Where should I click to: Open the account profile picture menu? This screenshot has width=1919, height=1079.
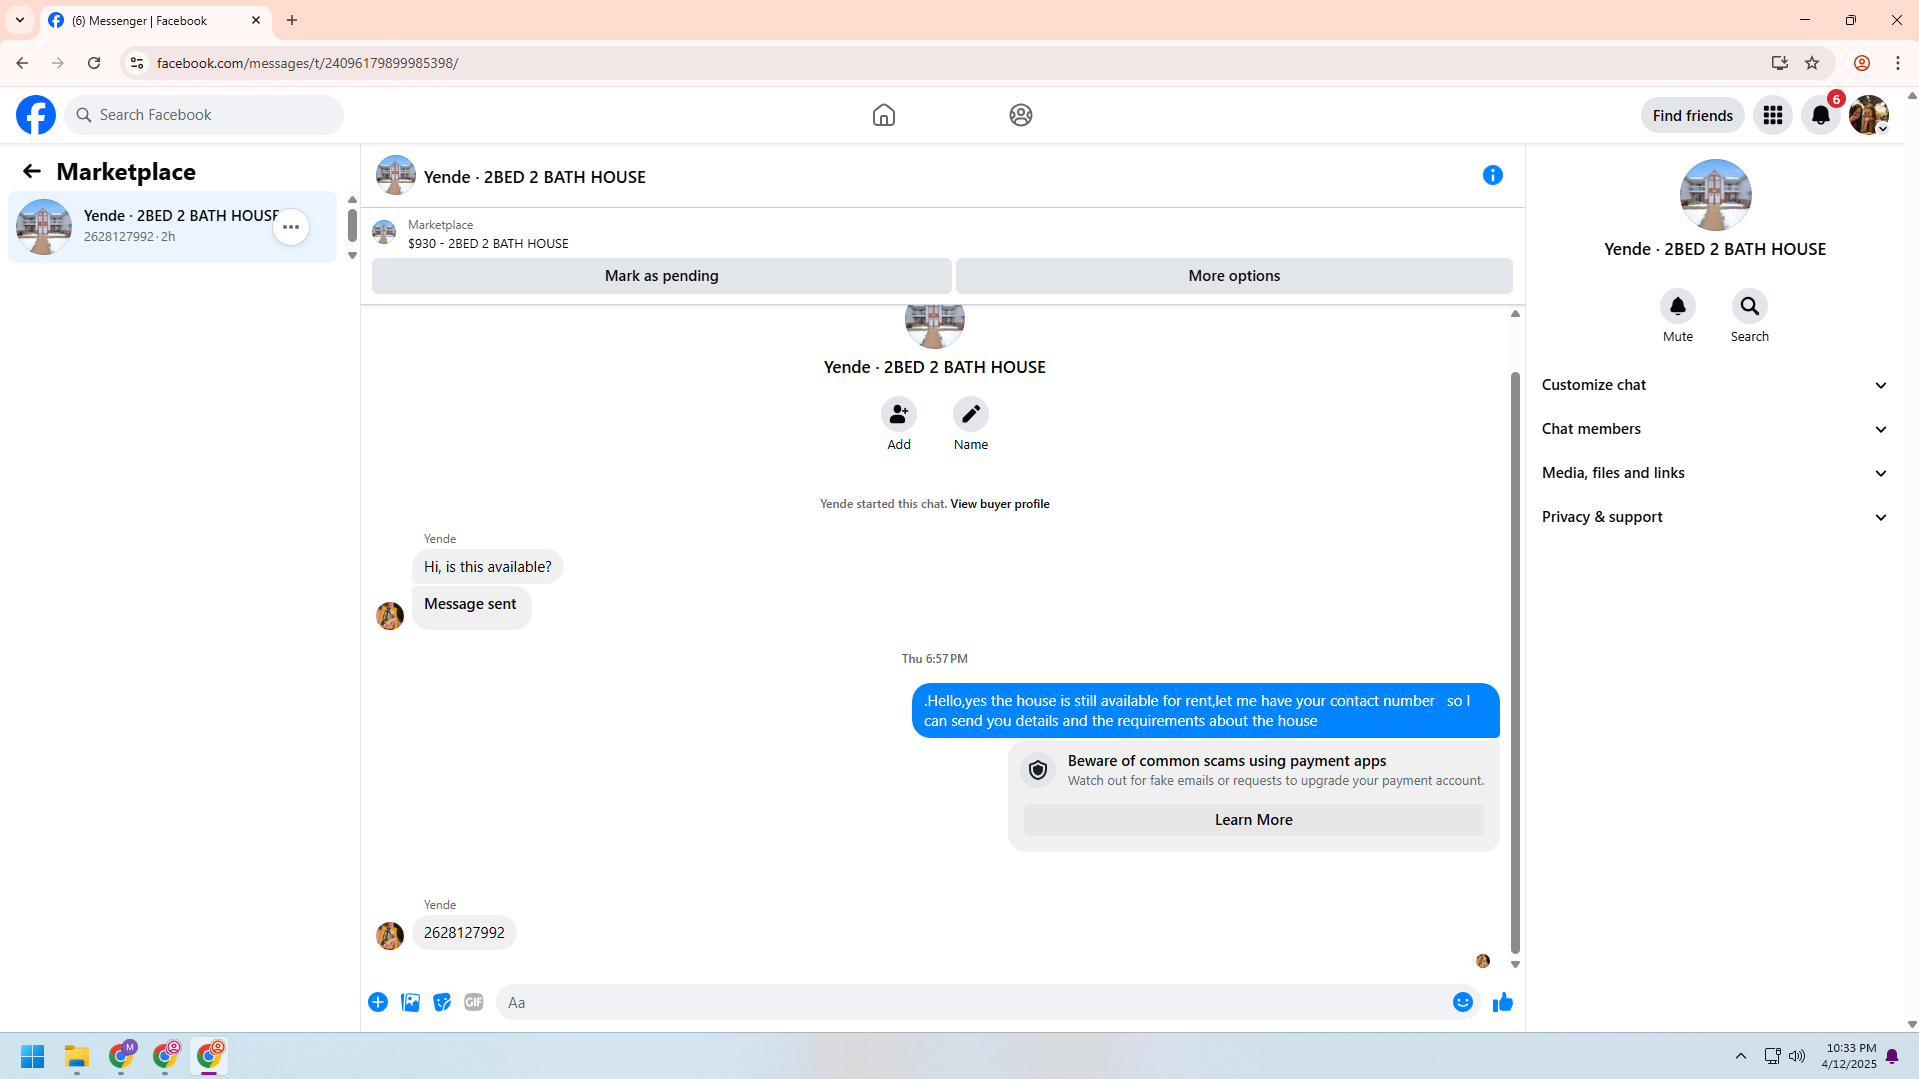pos(1868,115)
